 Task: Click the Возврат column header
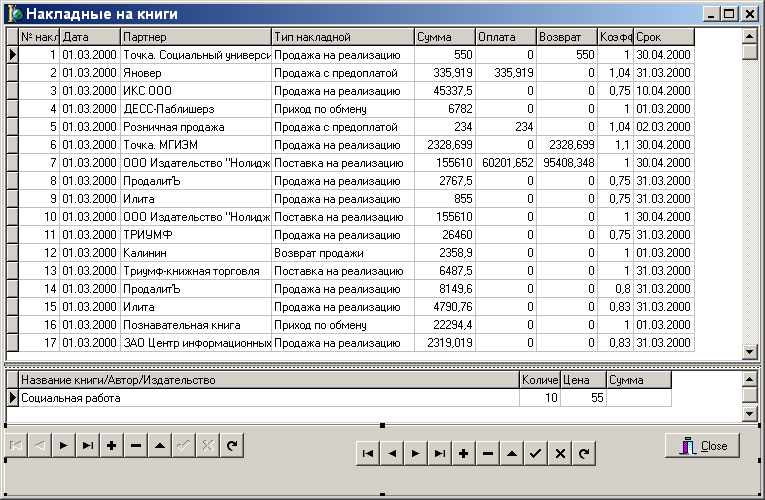coord(567,37)
